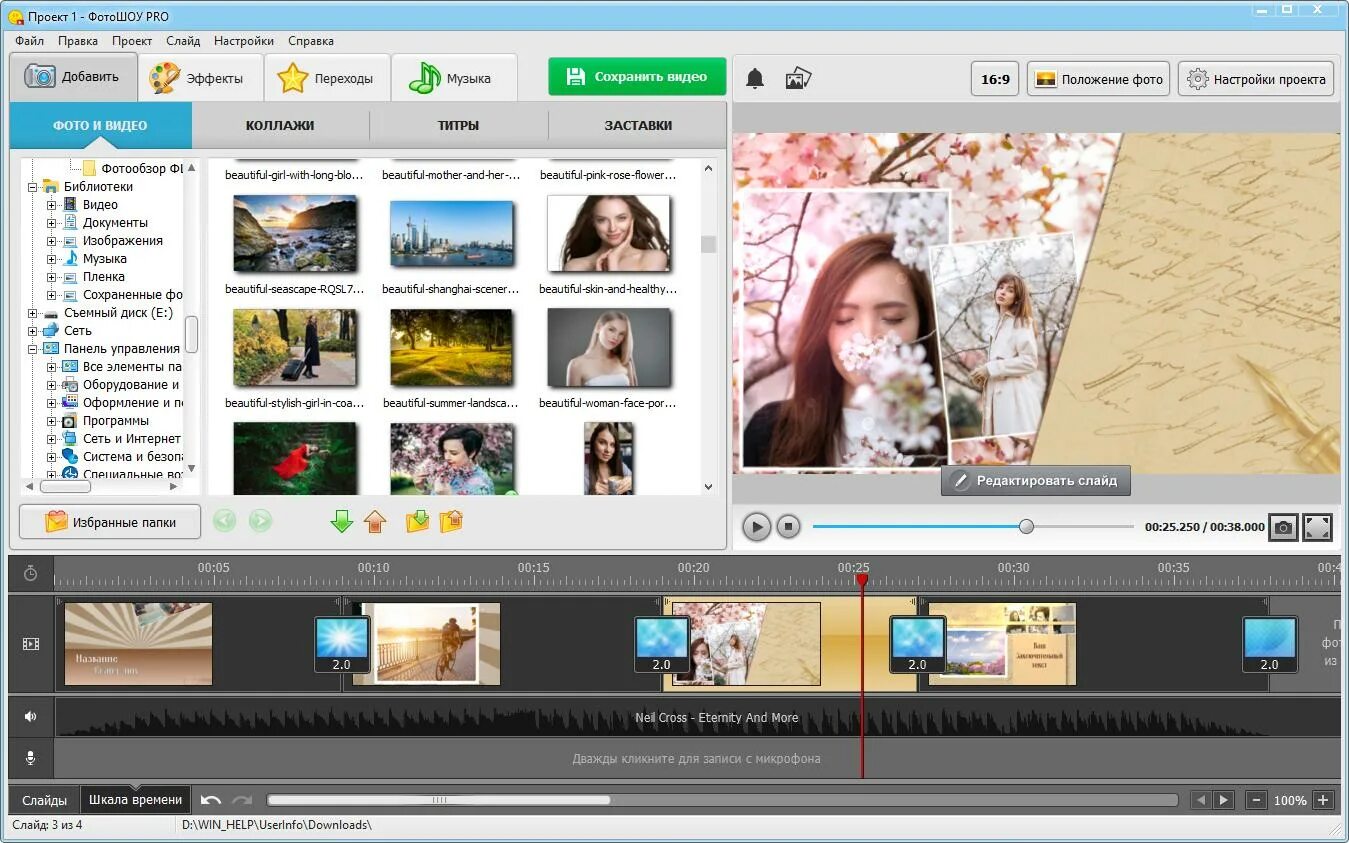Click the orange up arrow icon
The image size is (1349, 843).
tap(375, 521)
